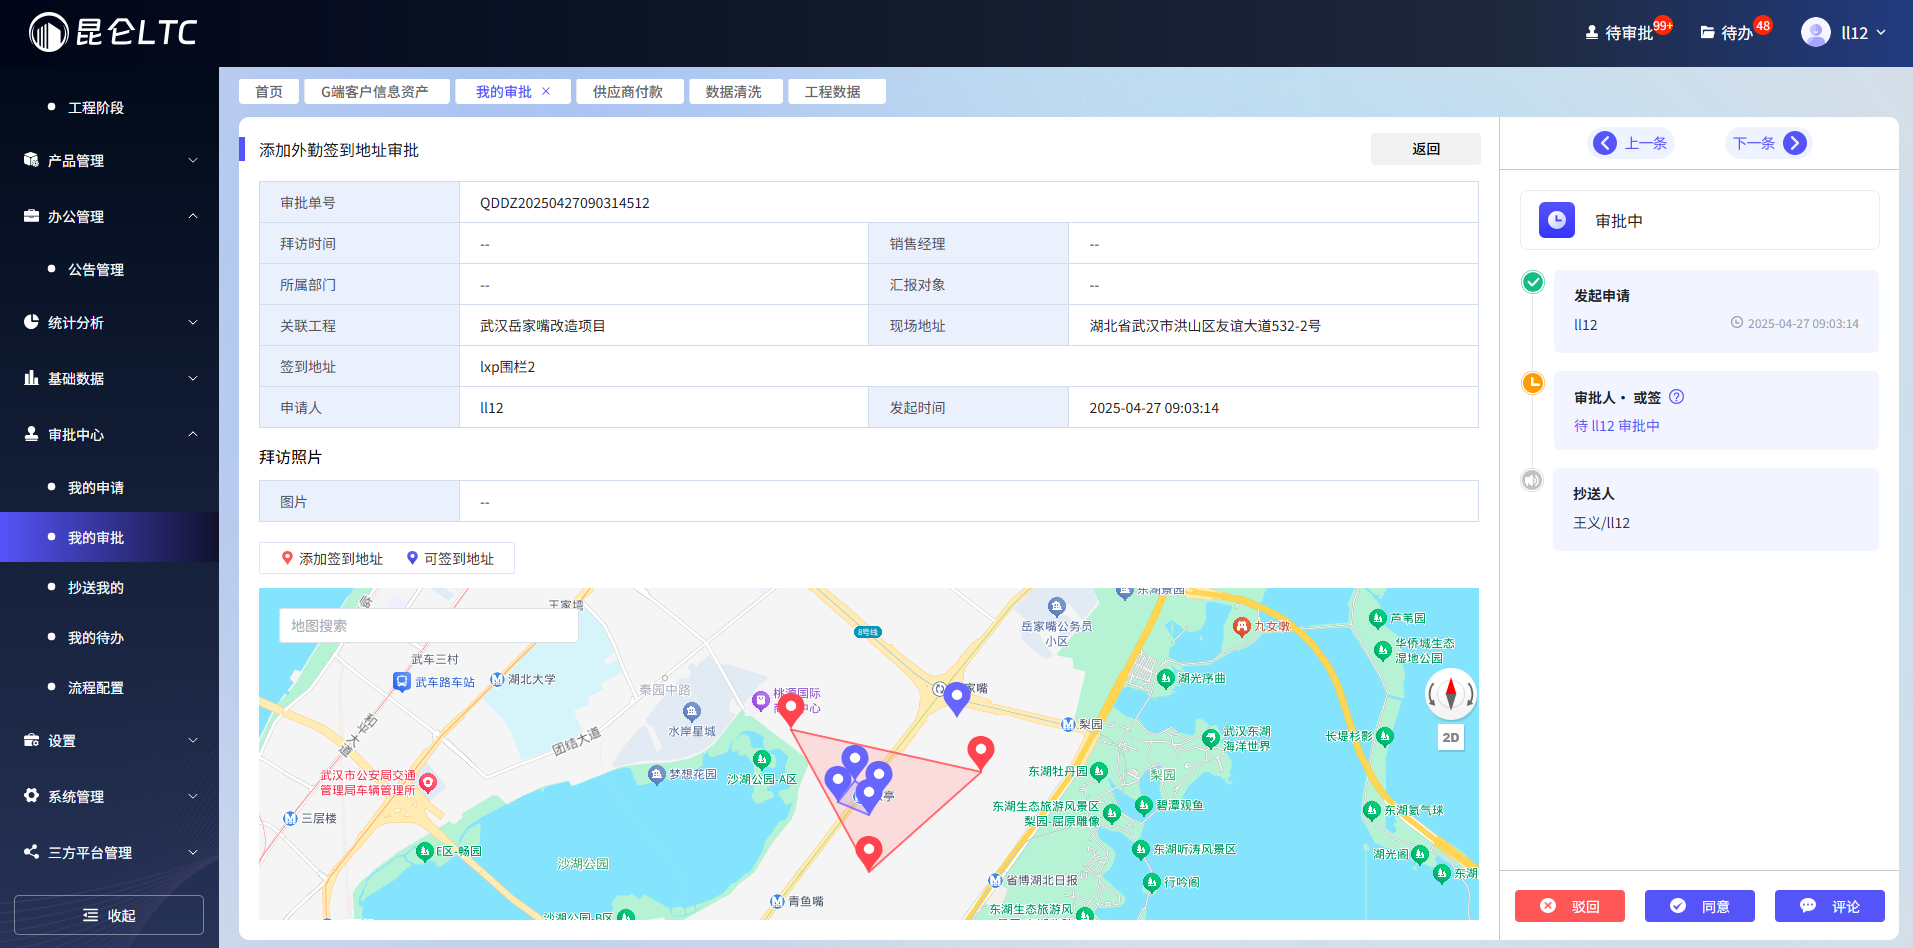Show 可签到地址 markers on the map
The width and height of the screenshot is (1913, 948).
pyautogui.click(x=452, y=558)
